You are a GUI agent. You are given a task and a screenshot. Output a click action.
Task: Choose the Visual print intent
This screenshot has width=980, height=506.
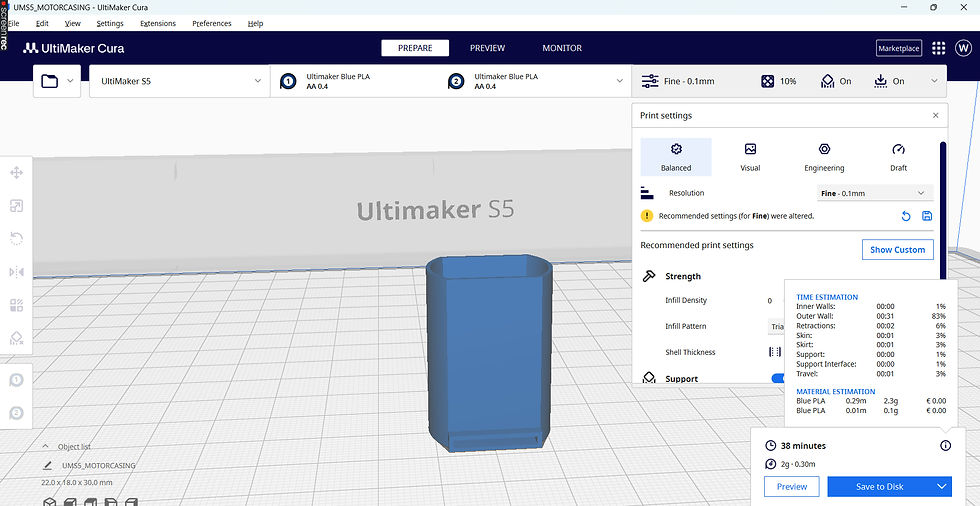[750, 157]
